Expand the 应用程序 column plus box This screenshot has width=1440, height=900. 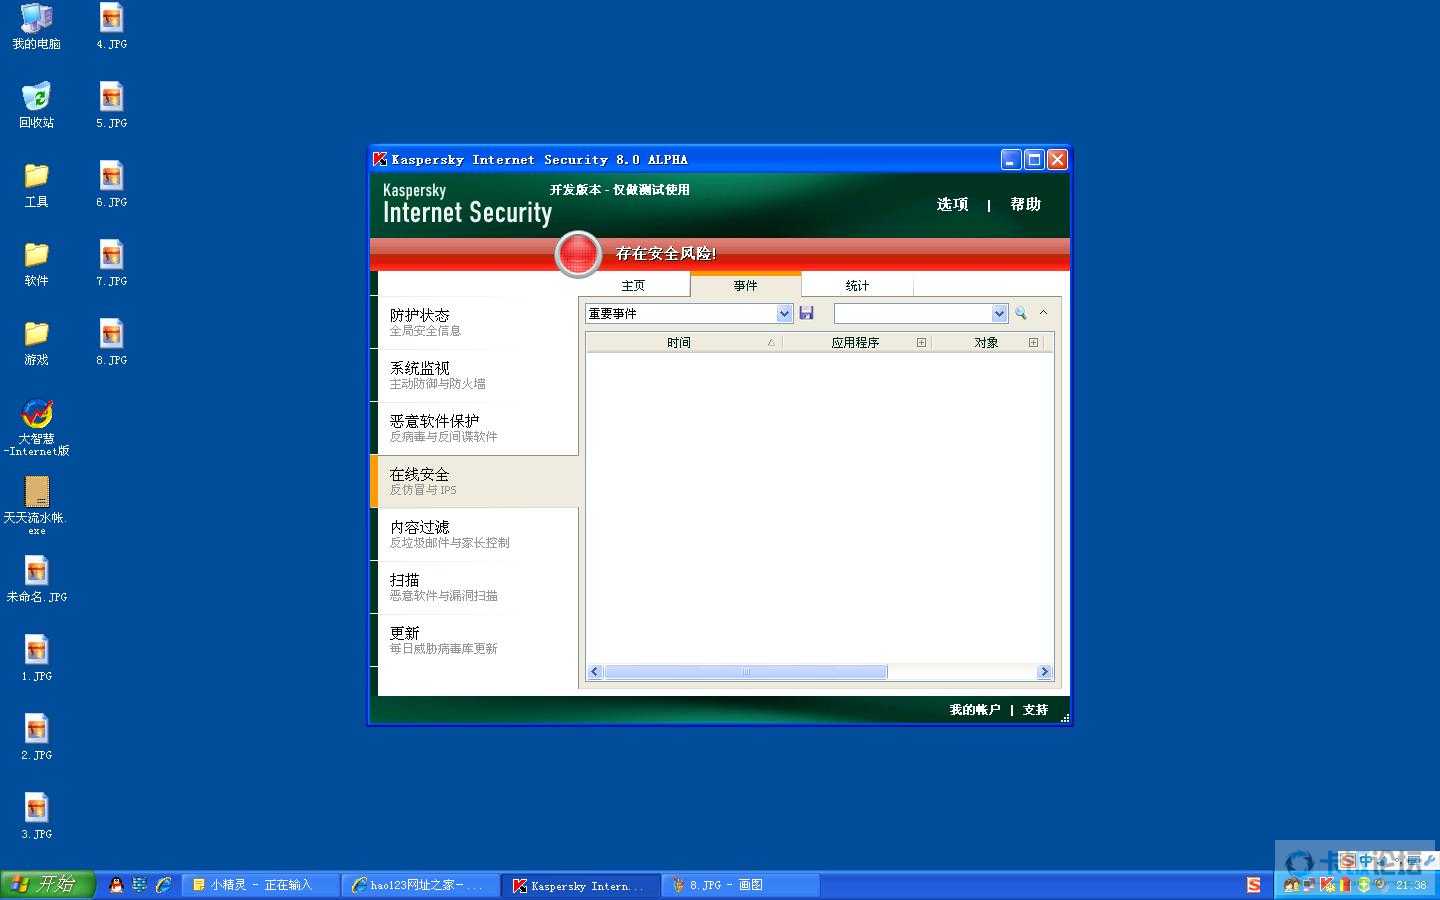point(921,342)
